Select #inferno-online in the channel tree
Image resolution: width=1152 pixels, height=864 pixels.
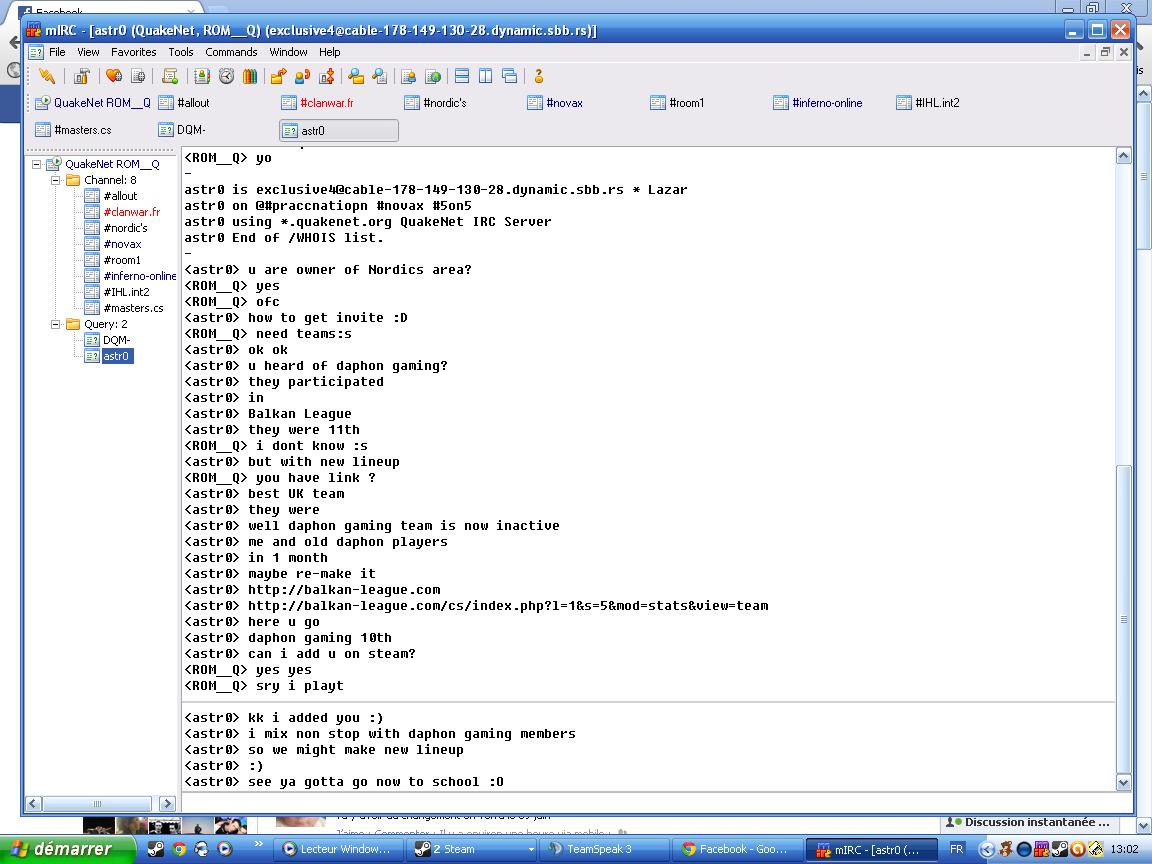click(139, 276)
